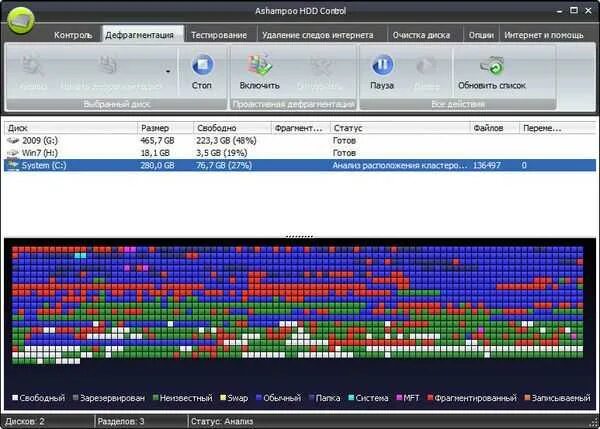This screenshot has height=429, width=600.
Task: Sort by the Диск column header
Action: click(71, 128)
